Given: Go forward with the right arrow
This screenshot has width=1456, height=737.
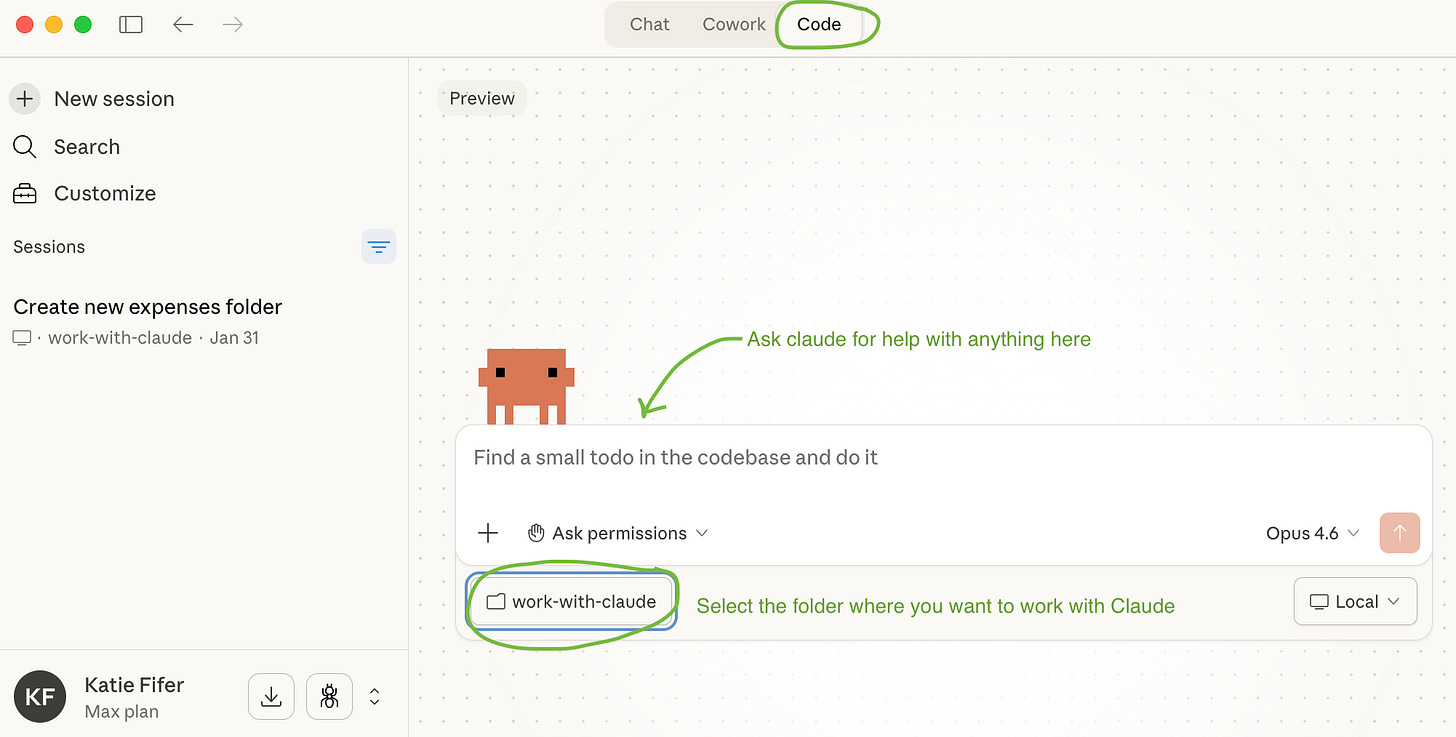Looking at the screenshot, I should 233,25.
